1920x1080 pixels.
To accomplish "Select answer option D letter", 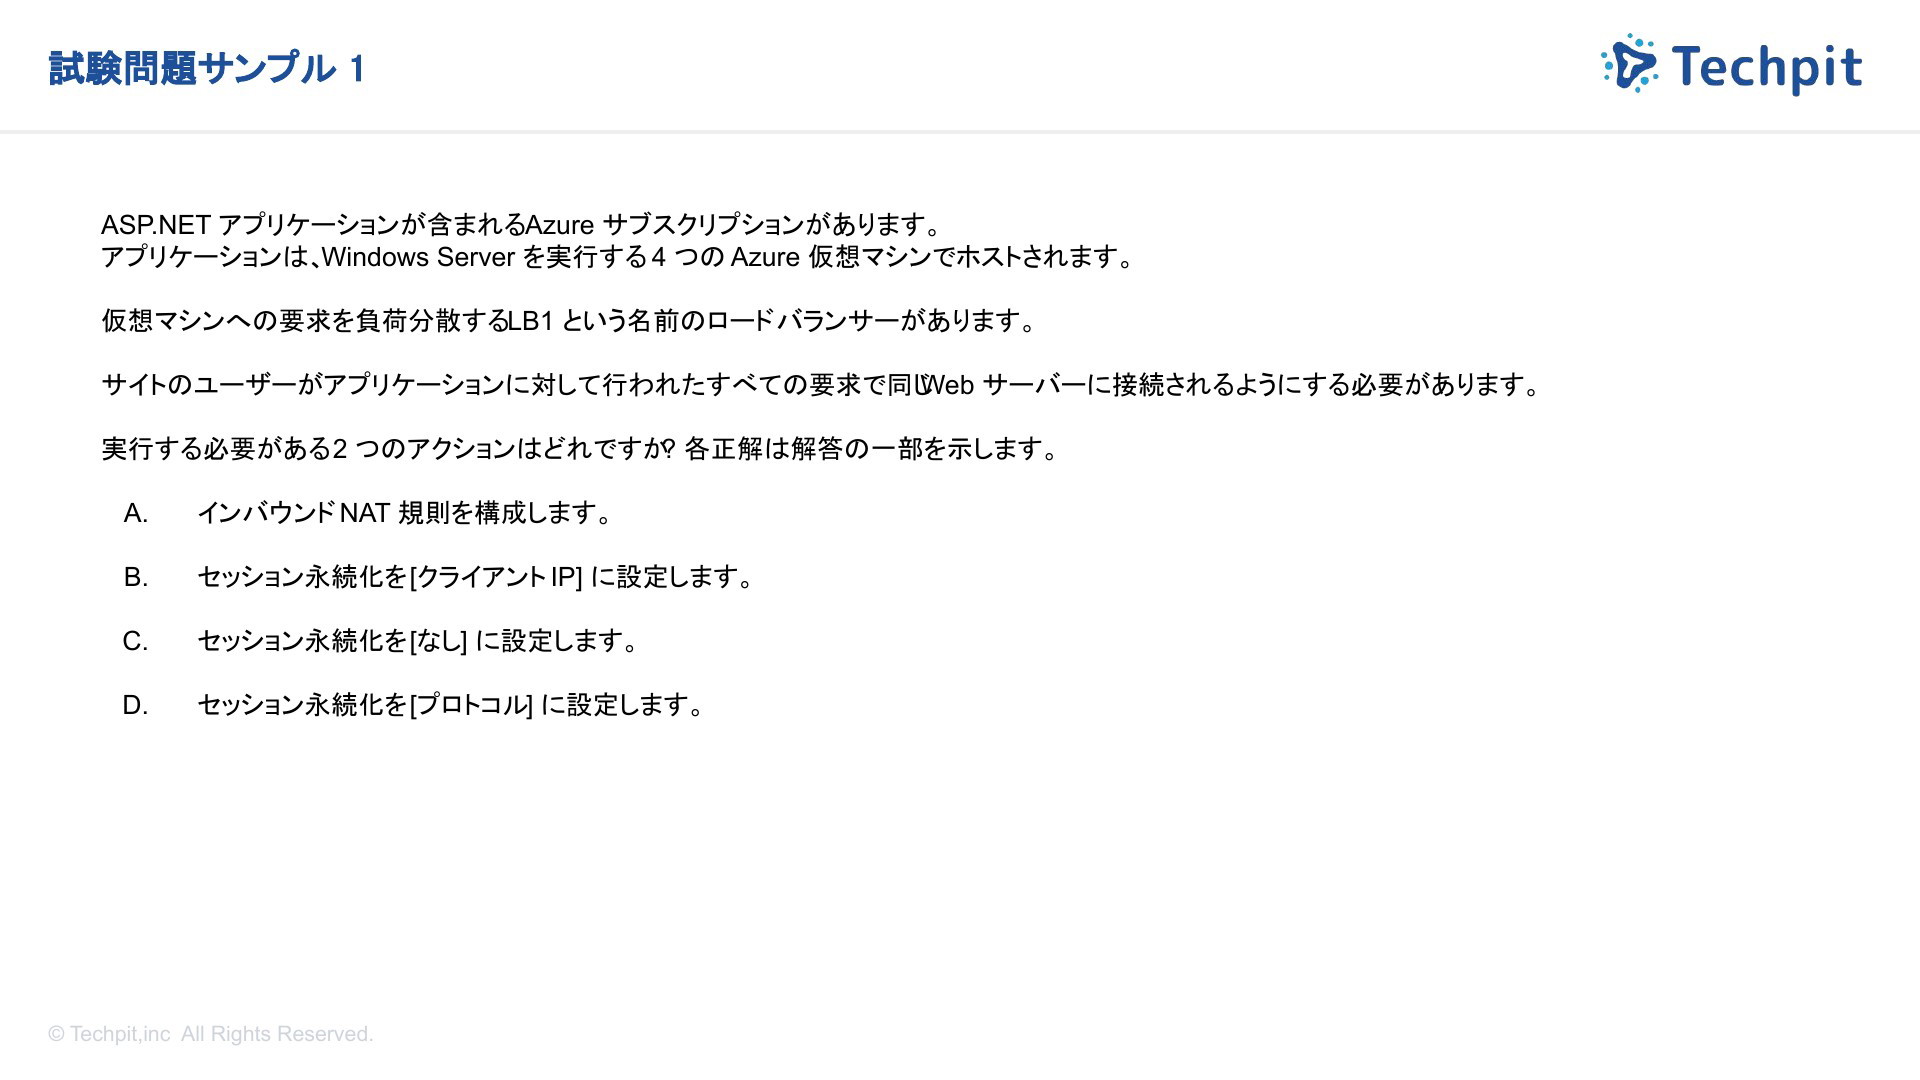I will [x=136, y=705].
